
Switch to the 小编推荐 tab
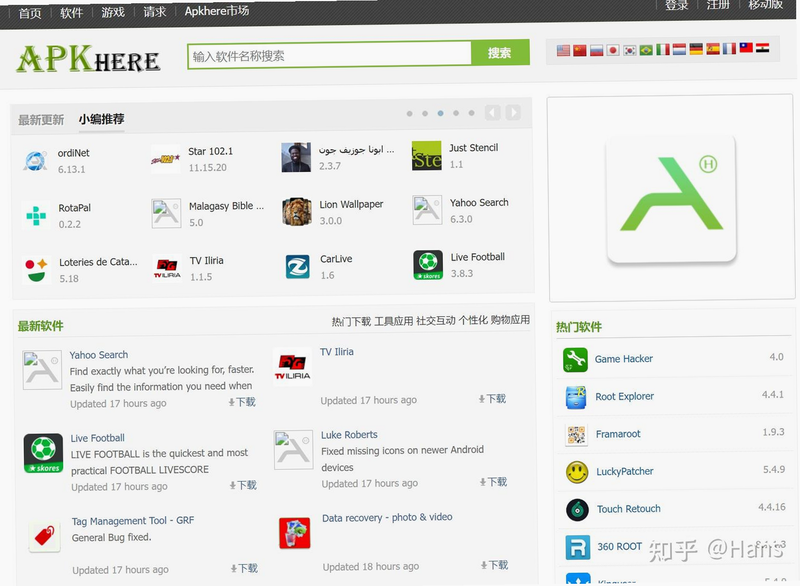tap(102, 119)
